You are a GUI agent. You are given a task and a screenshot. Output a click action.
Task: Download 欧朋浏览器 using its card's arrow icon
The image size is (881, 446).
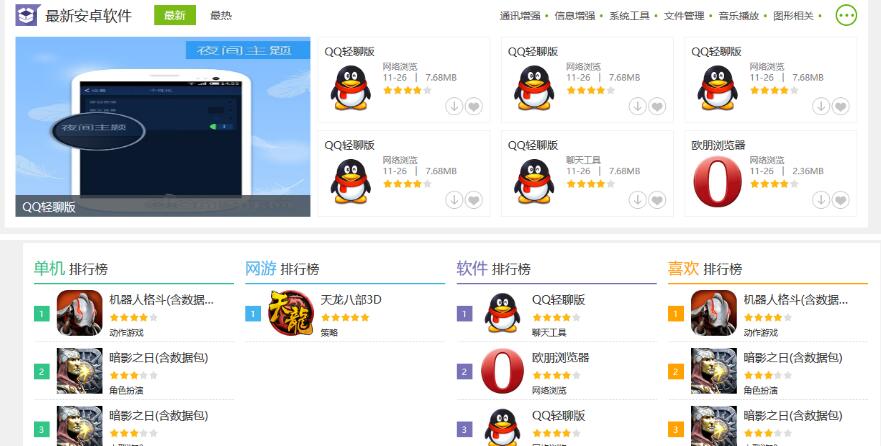pos(821,199)
